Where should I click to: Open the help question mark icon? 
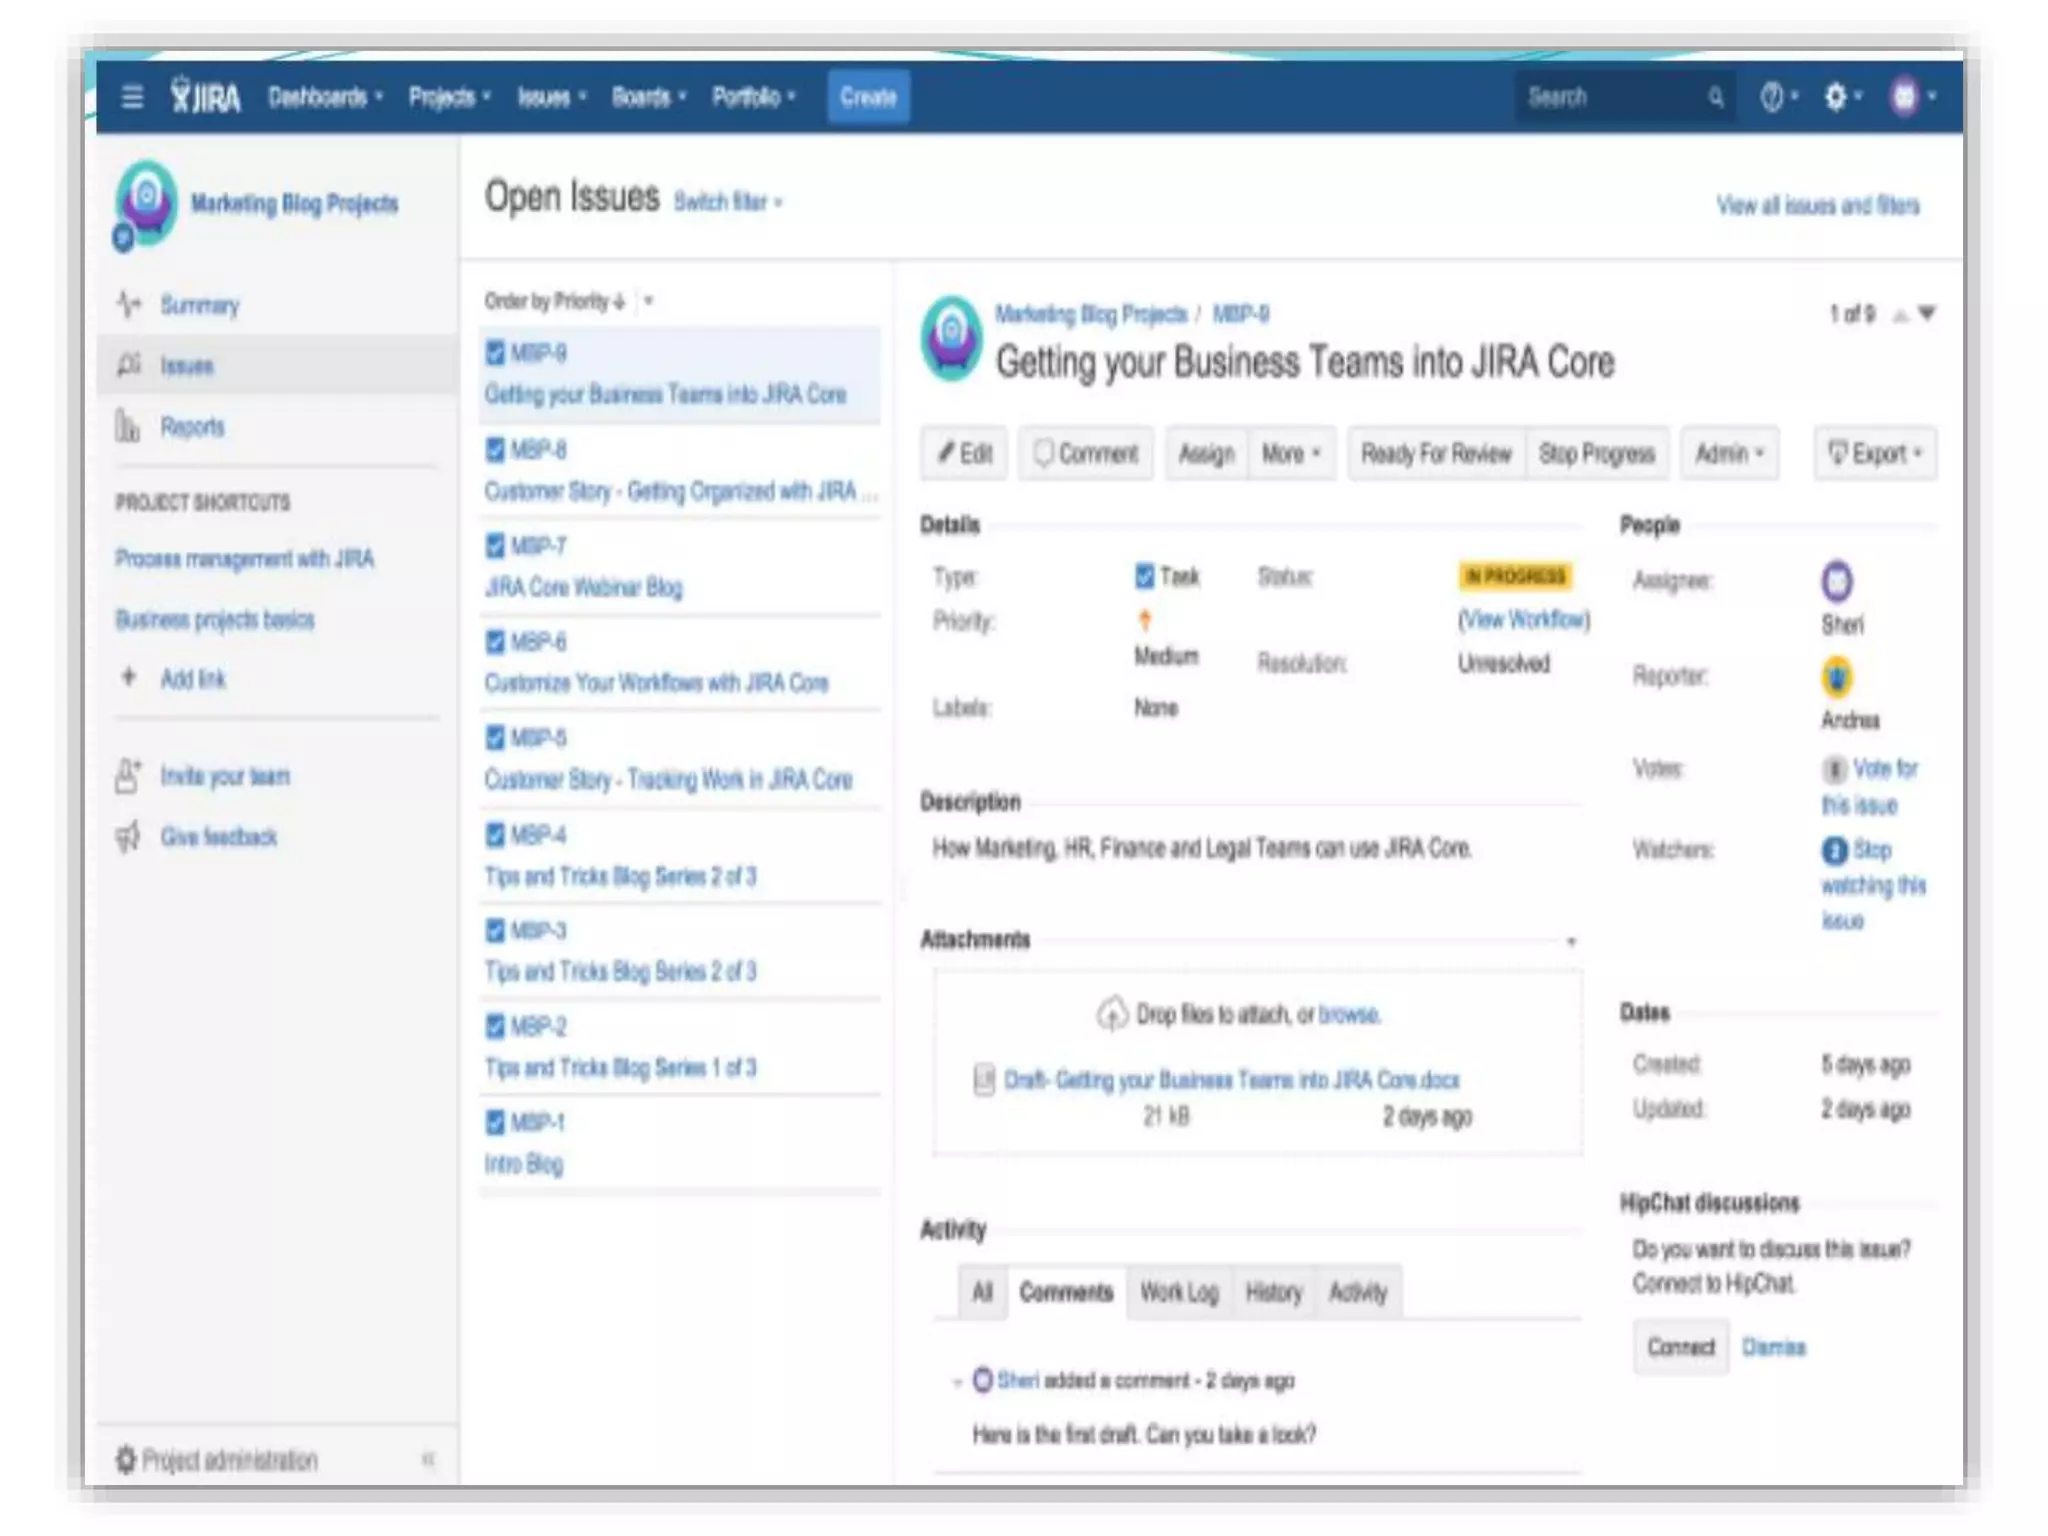pos(1771,97)
